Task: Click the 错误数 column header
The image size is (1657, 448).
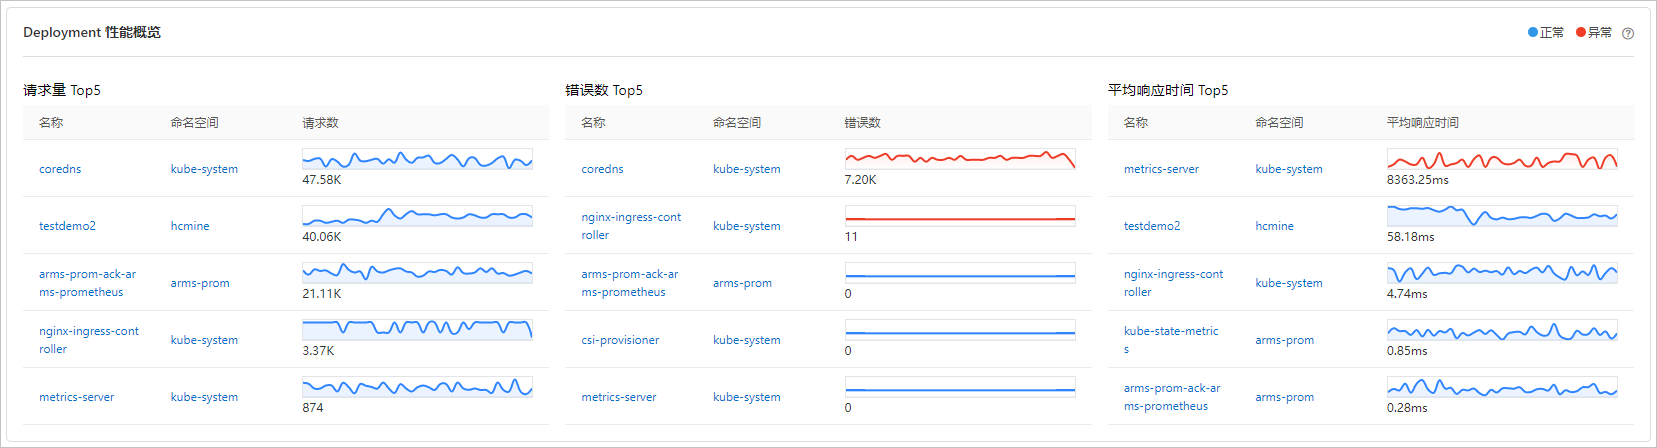Action: click(x=863, y=123)
